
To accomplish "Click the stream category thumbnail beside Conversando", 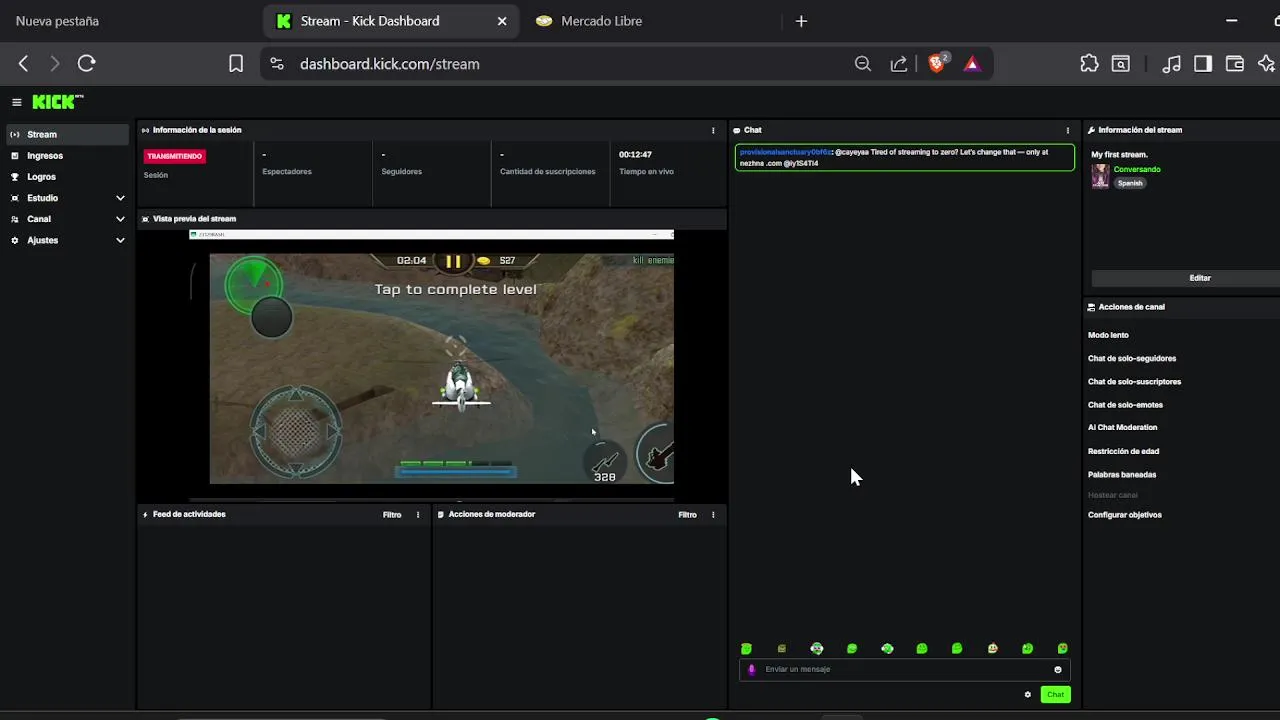I will pos(1100,176).
